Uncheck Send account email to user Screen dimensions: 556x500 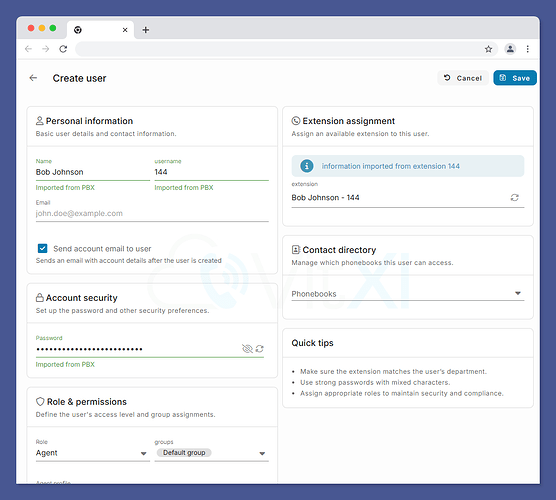coord(43,248)
